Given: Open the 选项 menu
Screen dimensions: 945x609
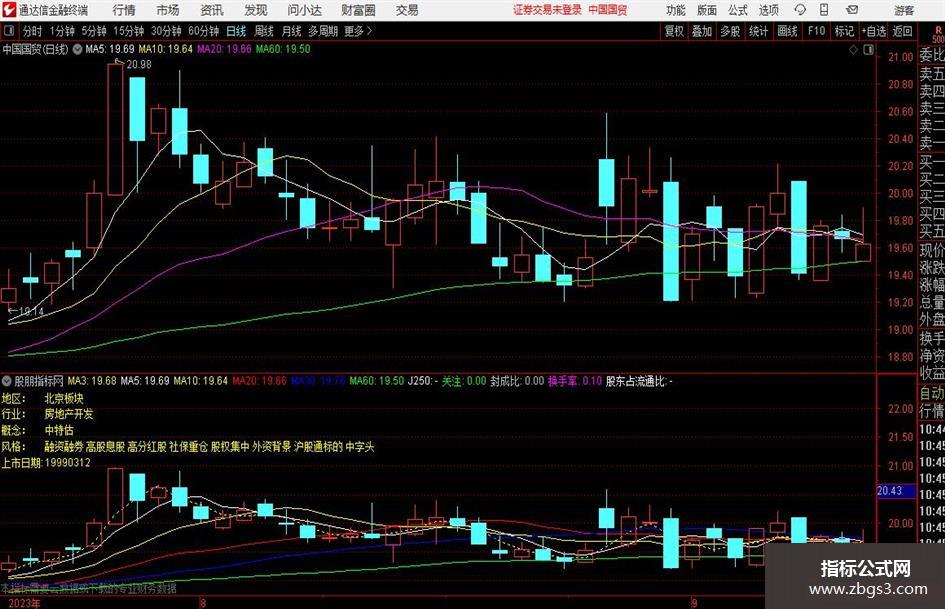Looking at the screenshot, I should 768,10.
